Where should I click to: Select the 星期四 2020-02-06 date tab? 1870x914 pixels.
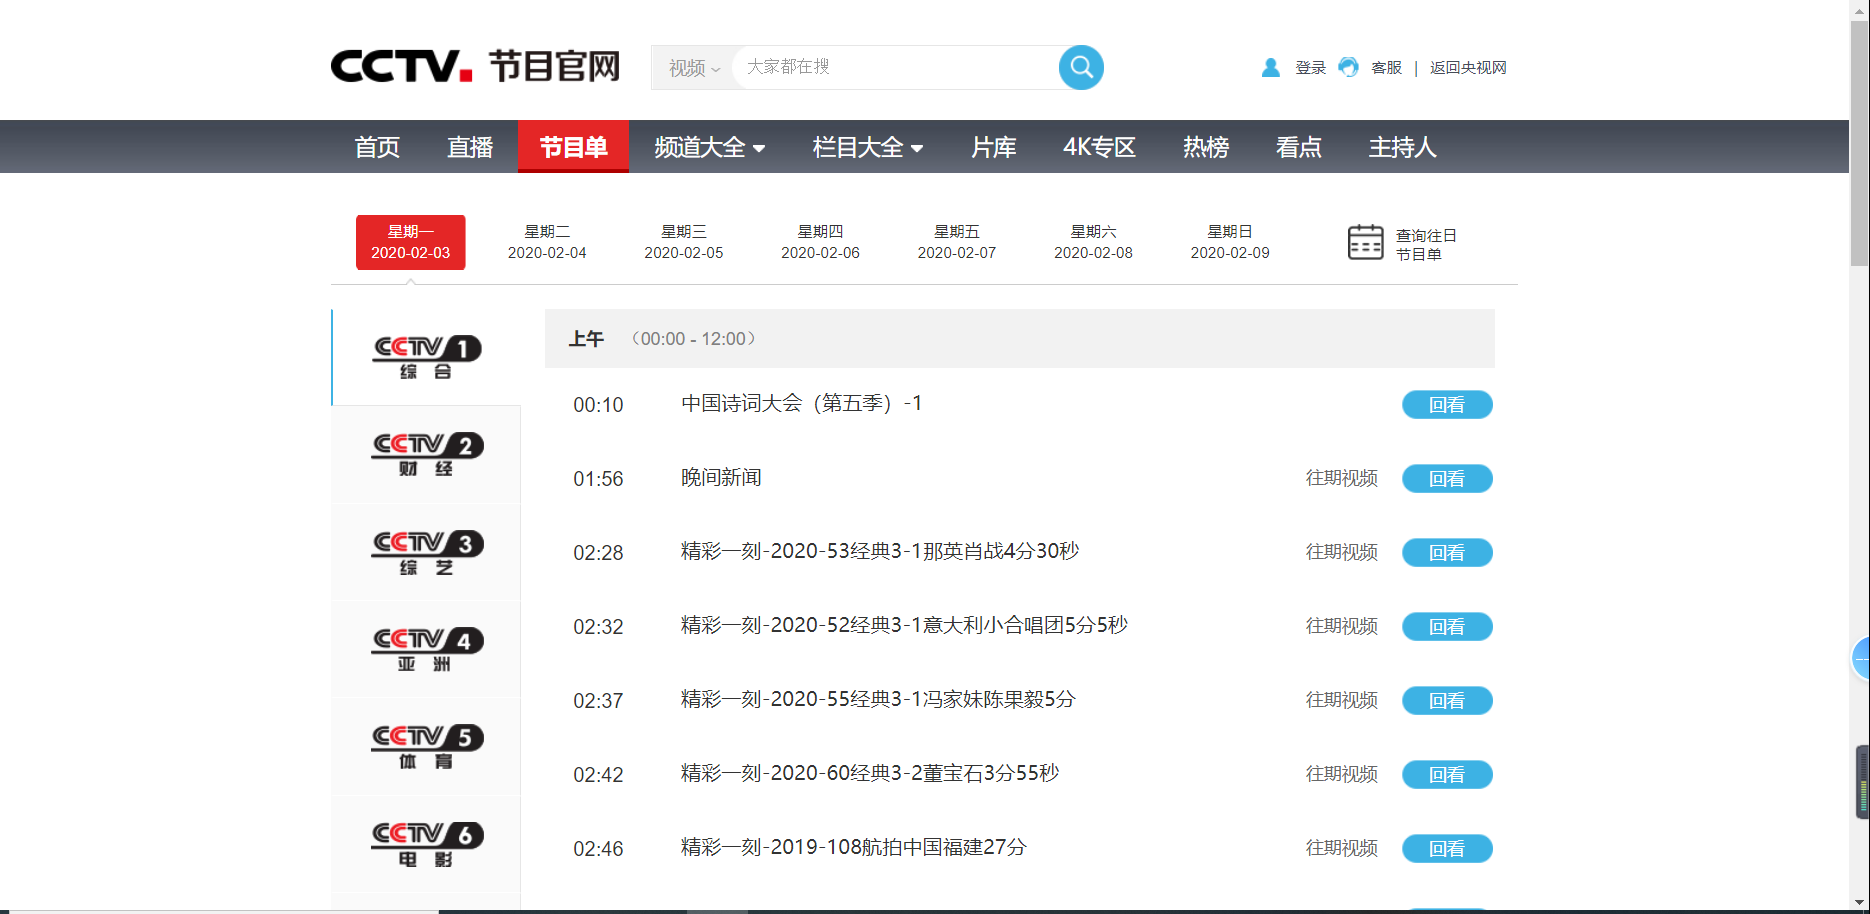click(x=820, y=242)
